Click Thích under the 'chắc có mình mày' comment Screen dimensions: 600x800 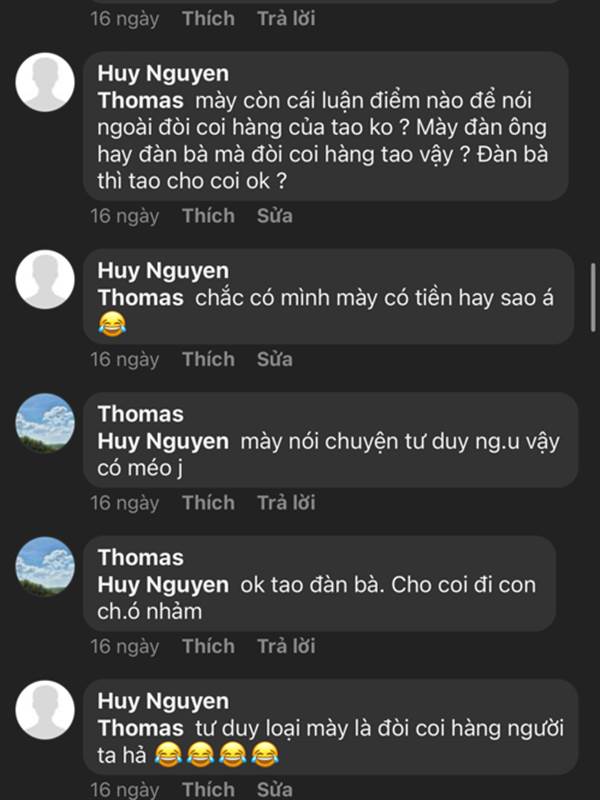(208, 359)
